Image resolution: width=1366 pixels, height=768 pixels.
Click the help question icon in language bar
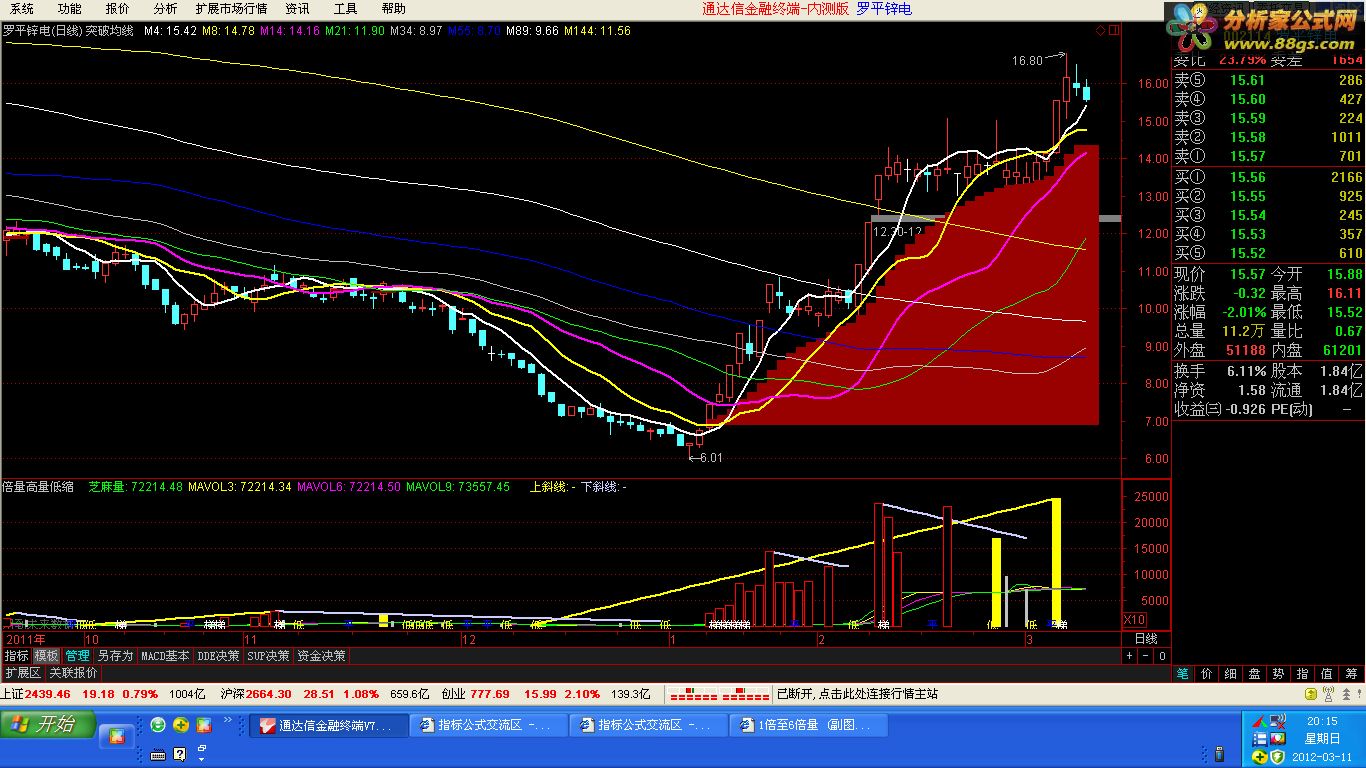[180, 754]
